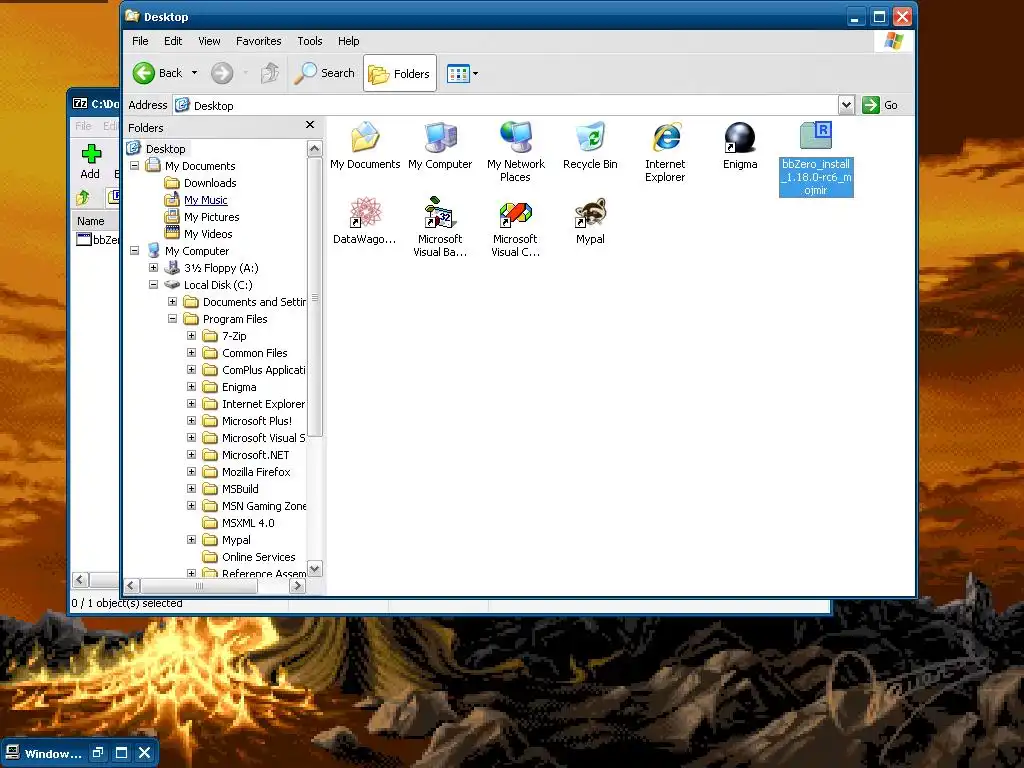Click the green Go button

tap(880, 105)
